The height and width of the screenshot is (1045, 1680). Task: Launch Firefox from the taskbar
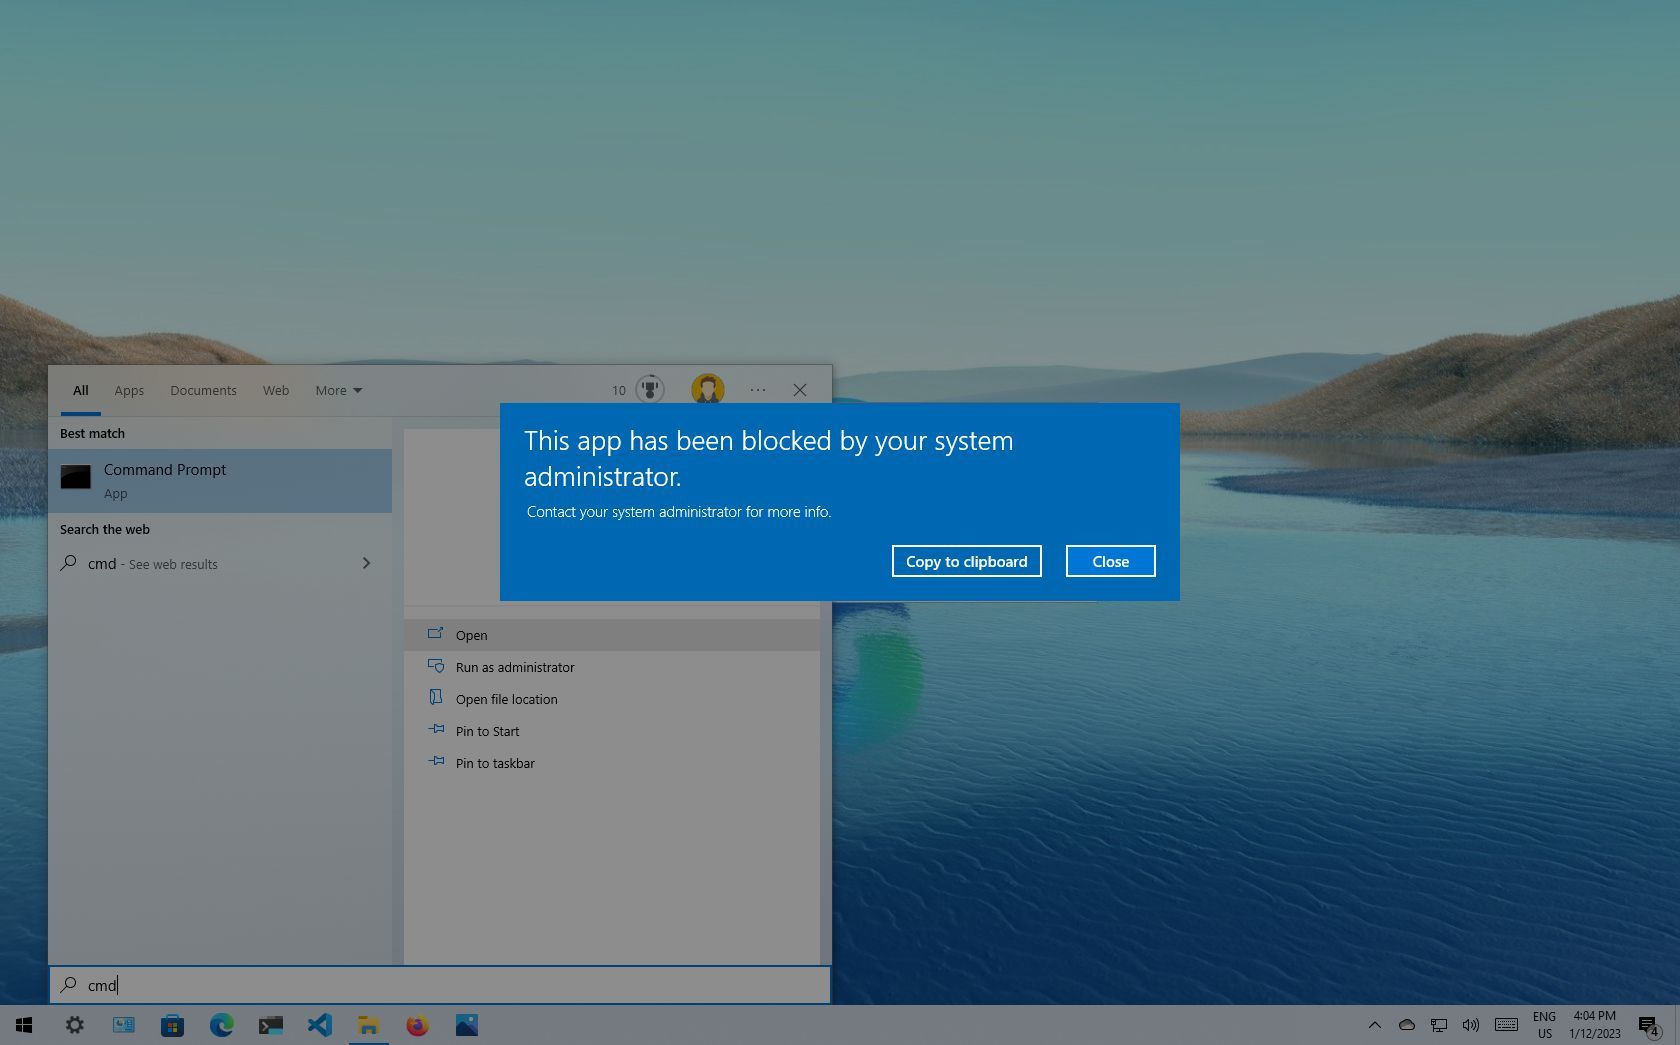pyautogui.click(x=417, y=1025)
